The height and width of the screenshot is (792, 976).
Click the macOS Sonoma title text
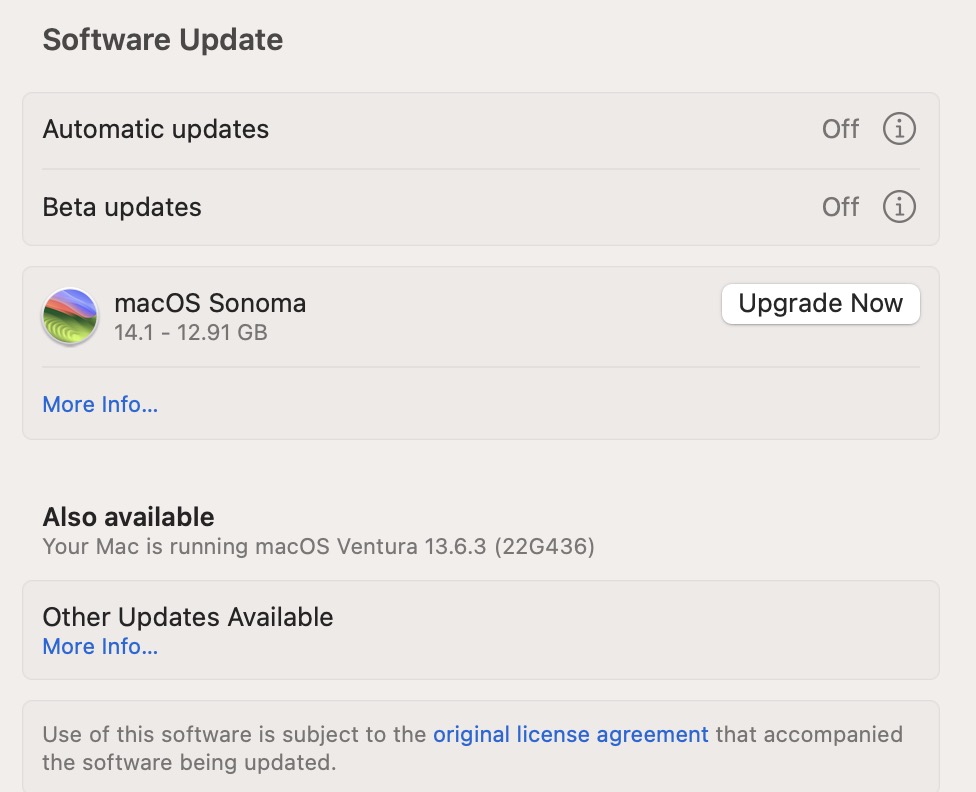point(210,303)
